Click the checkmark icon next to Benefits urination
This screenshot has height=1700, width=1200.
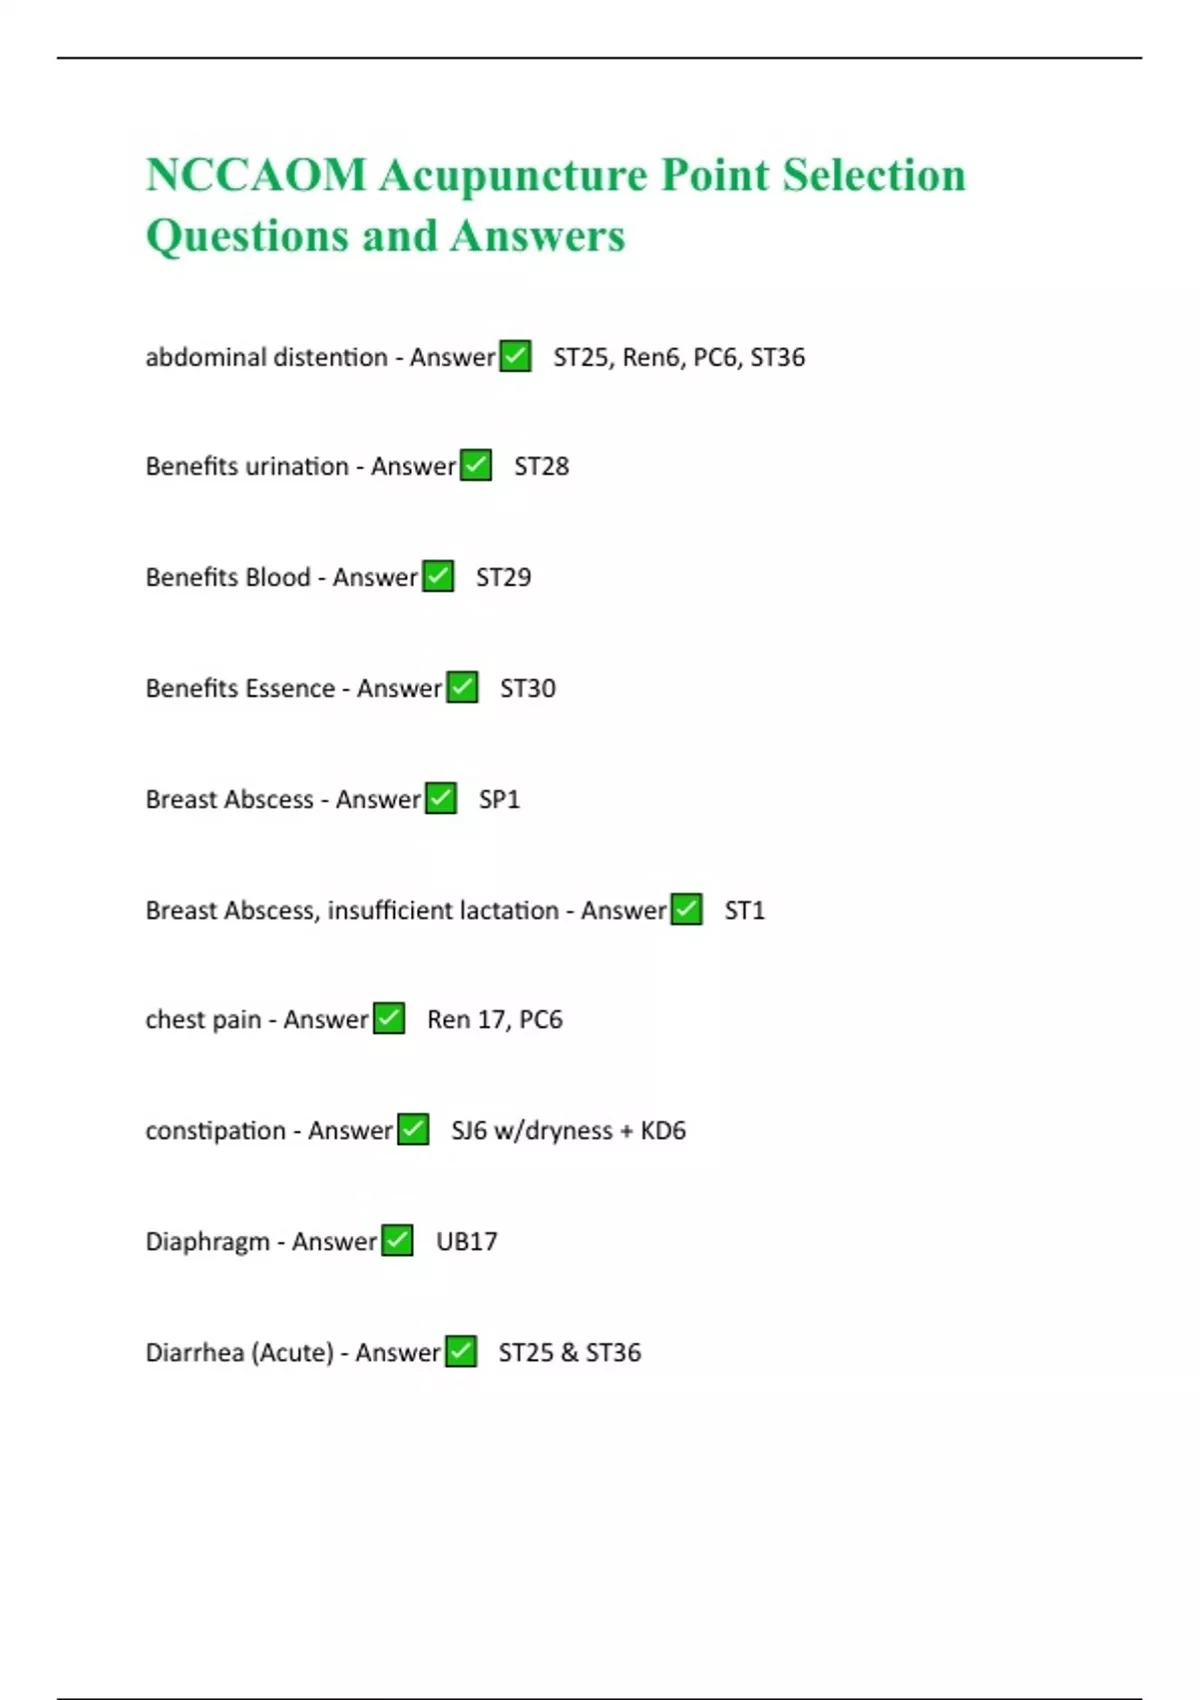pyautogui.click(x=476, y=466)
